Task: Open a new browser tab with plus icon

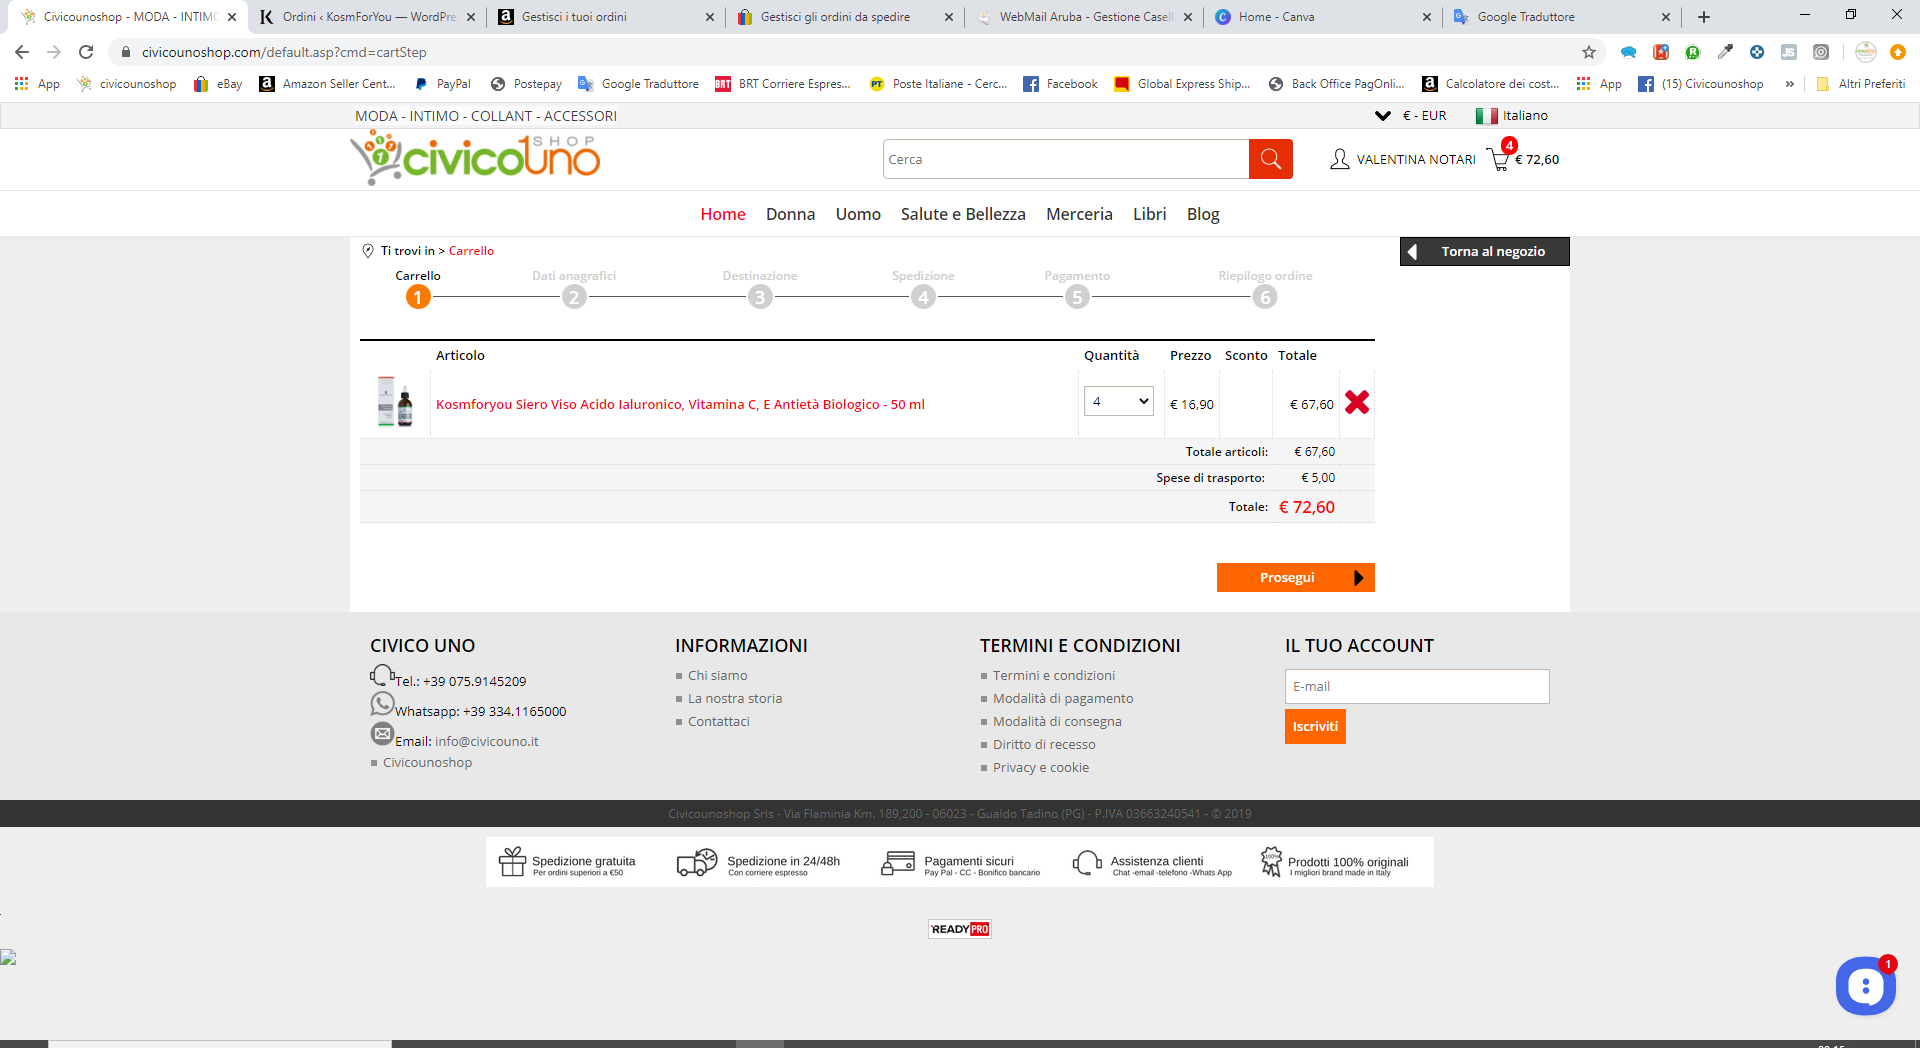Action: click(x=1704, y=17)
